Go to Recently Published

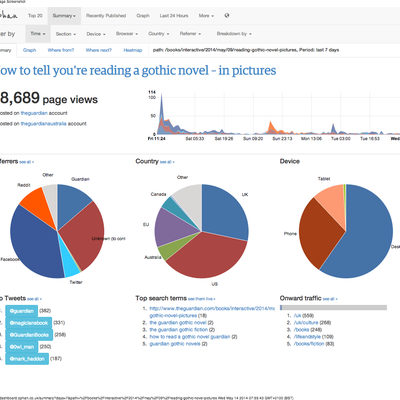(x=106, y=16)
